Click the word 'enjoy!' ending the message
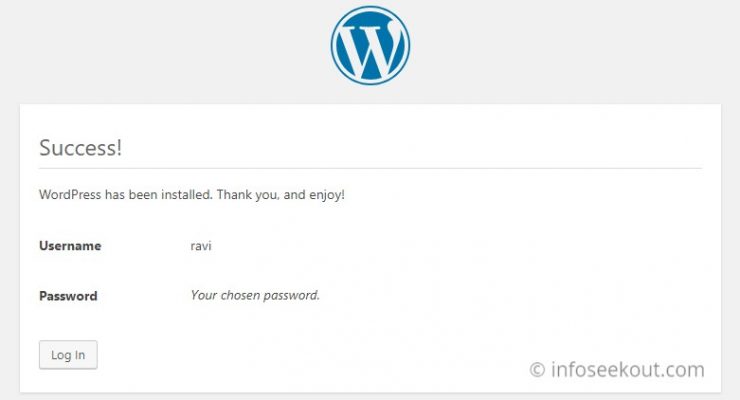This screenshot has width=740, height=400. pos(327,195)
